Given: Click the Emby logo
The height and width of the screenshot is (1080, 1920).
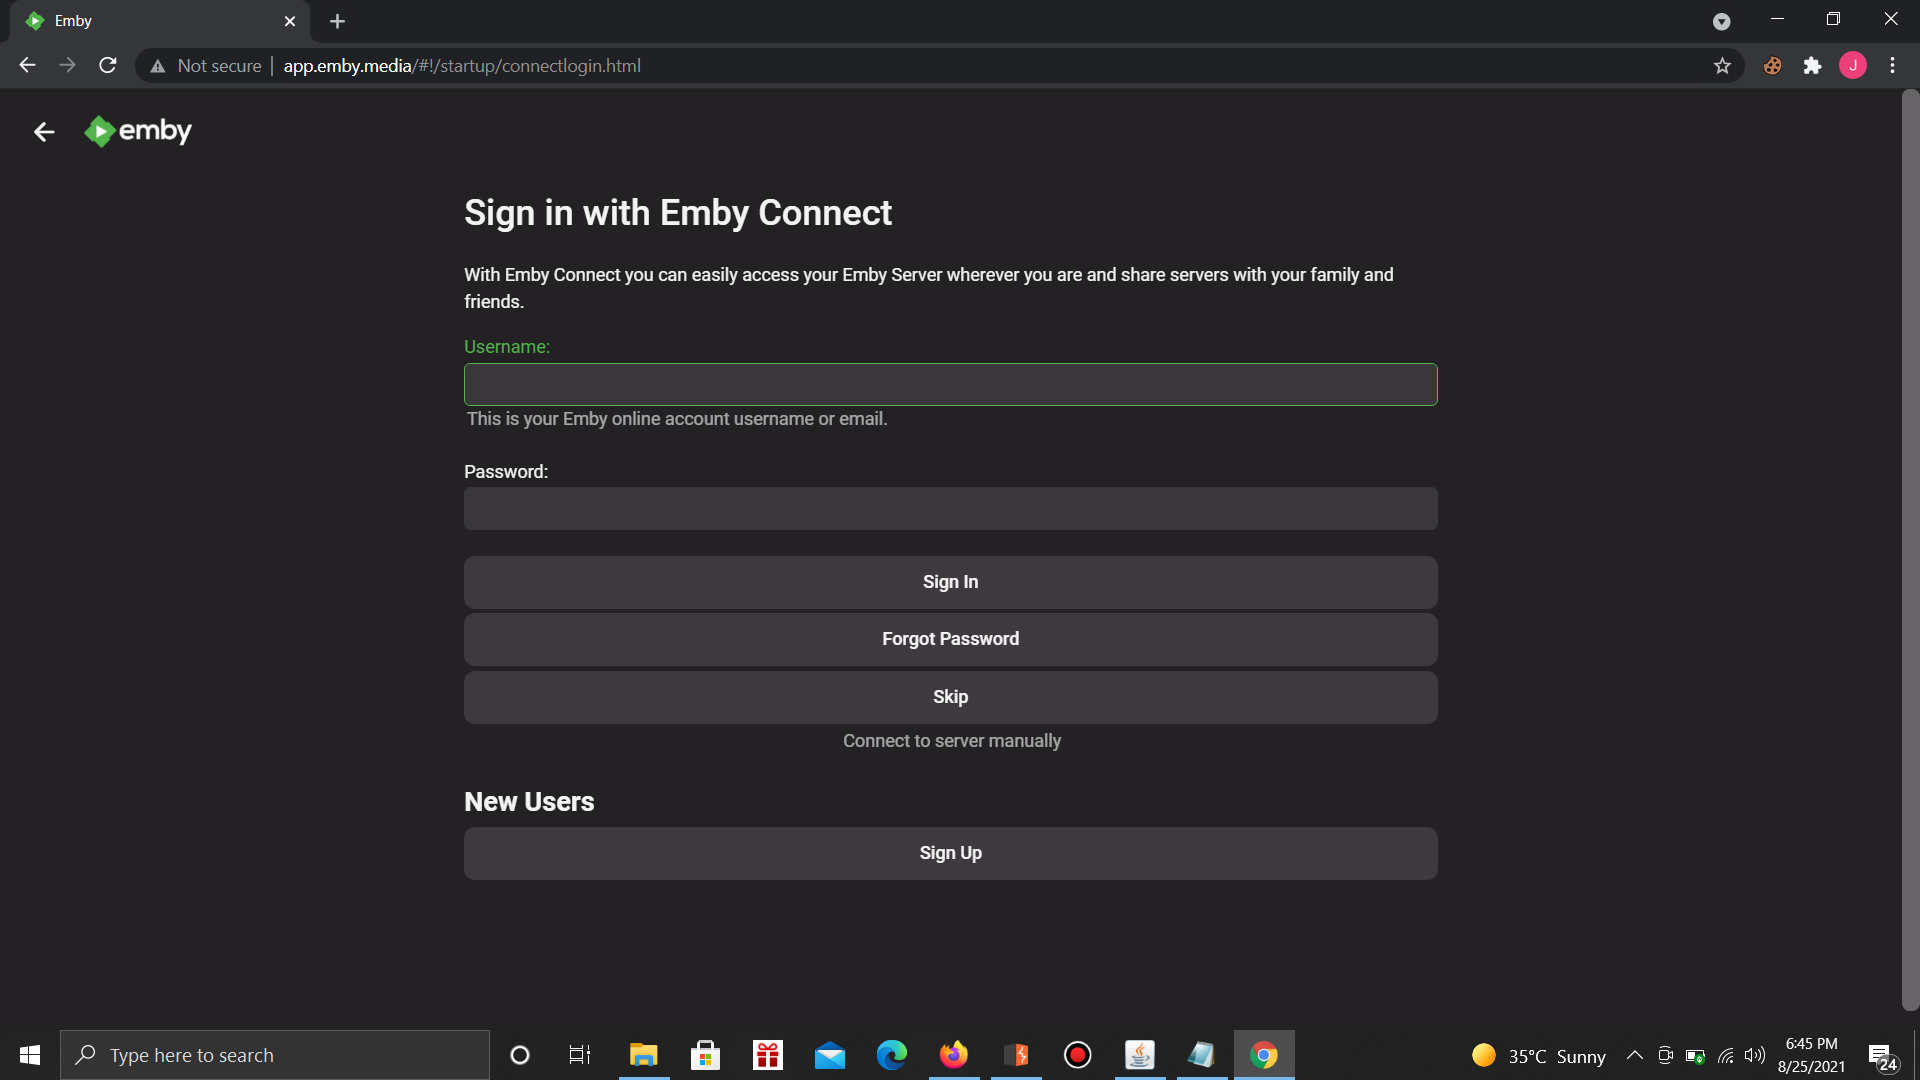Looking at the screenshot, I should (137, 131).
